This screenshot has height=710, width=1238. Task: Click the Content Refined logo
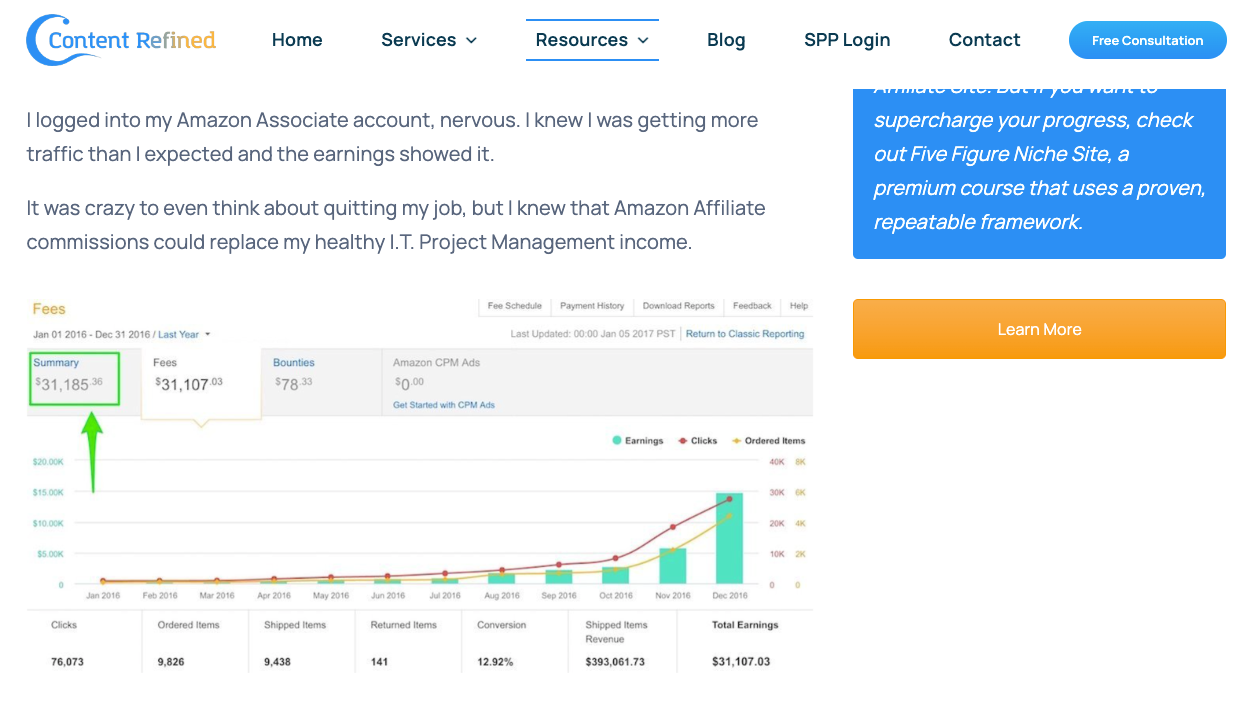[121, 40]
